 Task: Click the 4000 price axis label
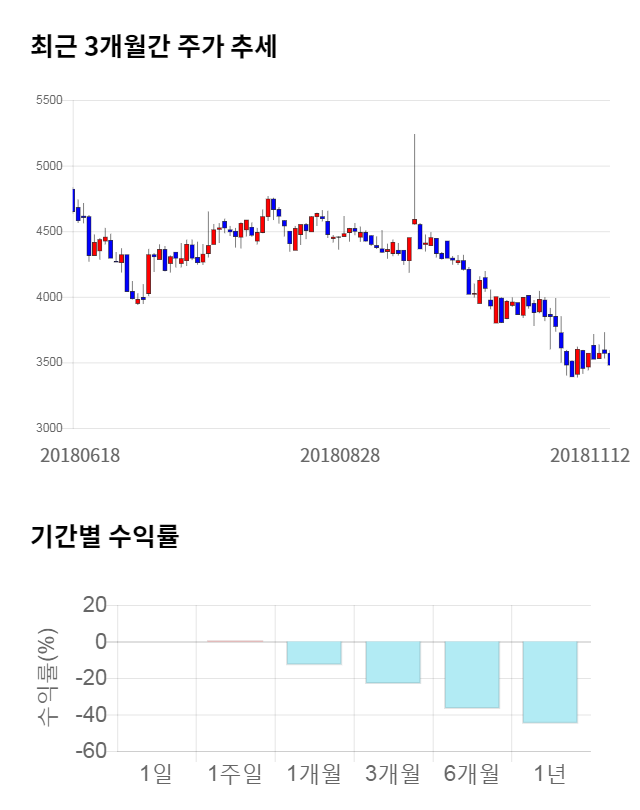tap(48, 297)
